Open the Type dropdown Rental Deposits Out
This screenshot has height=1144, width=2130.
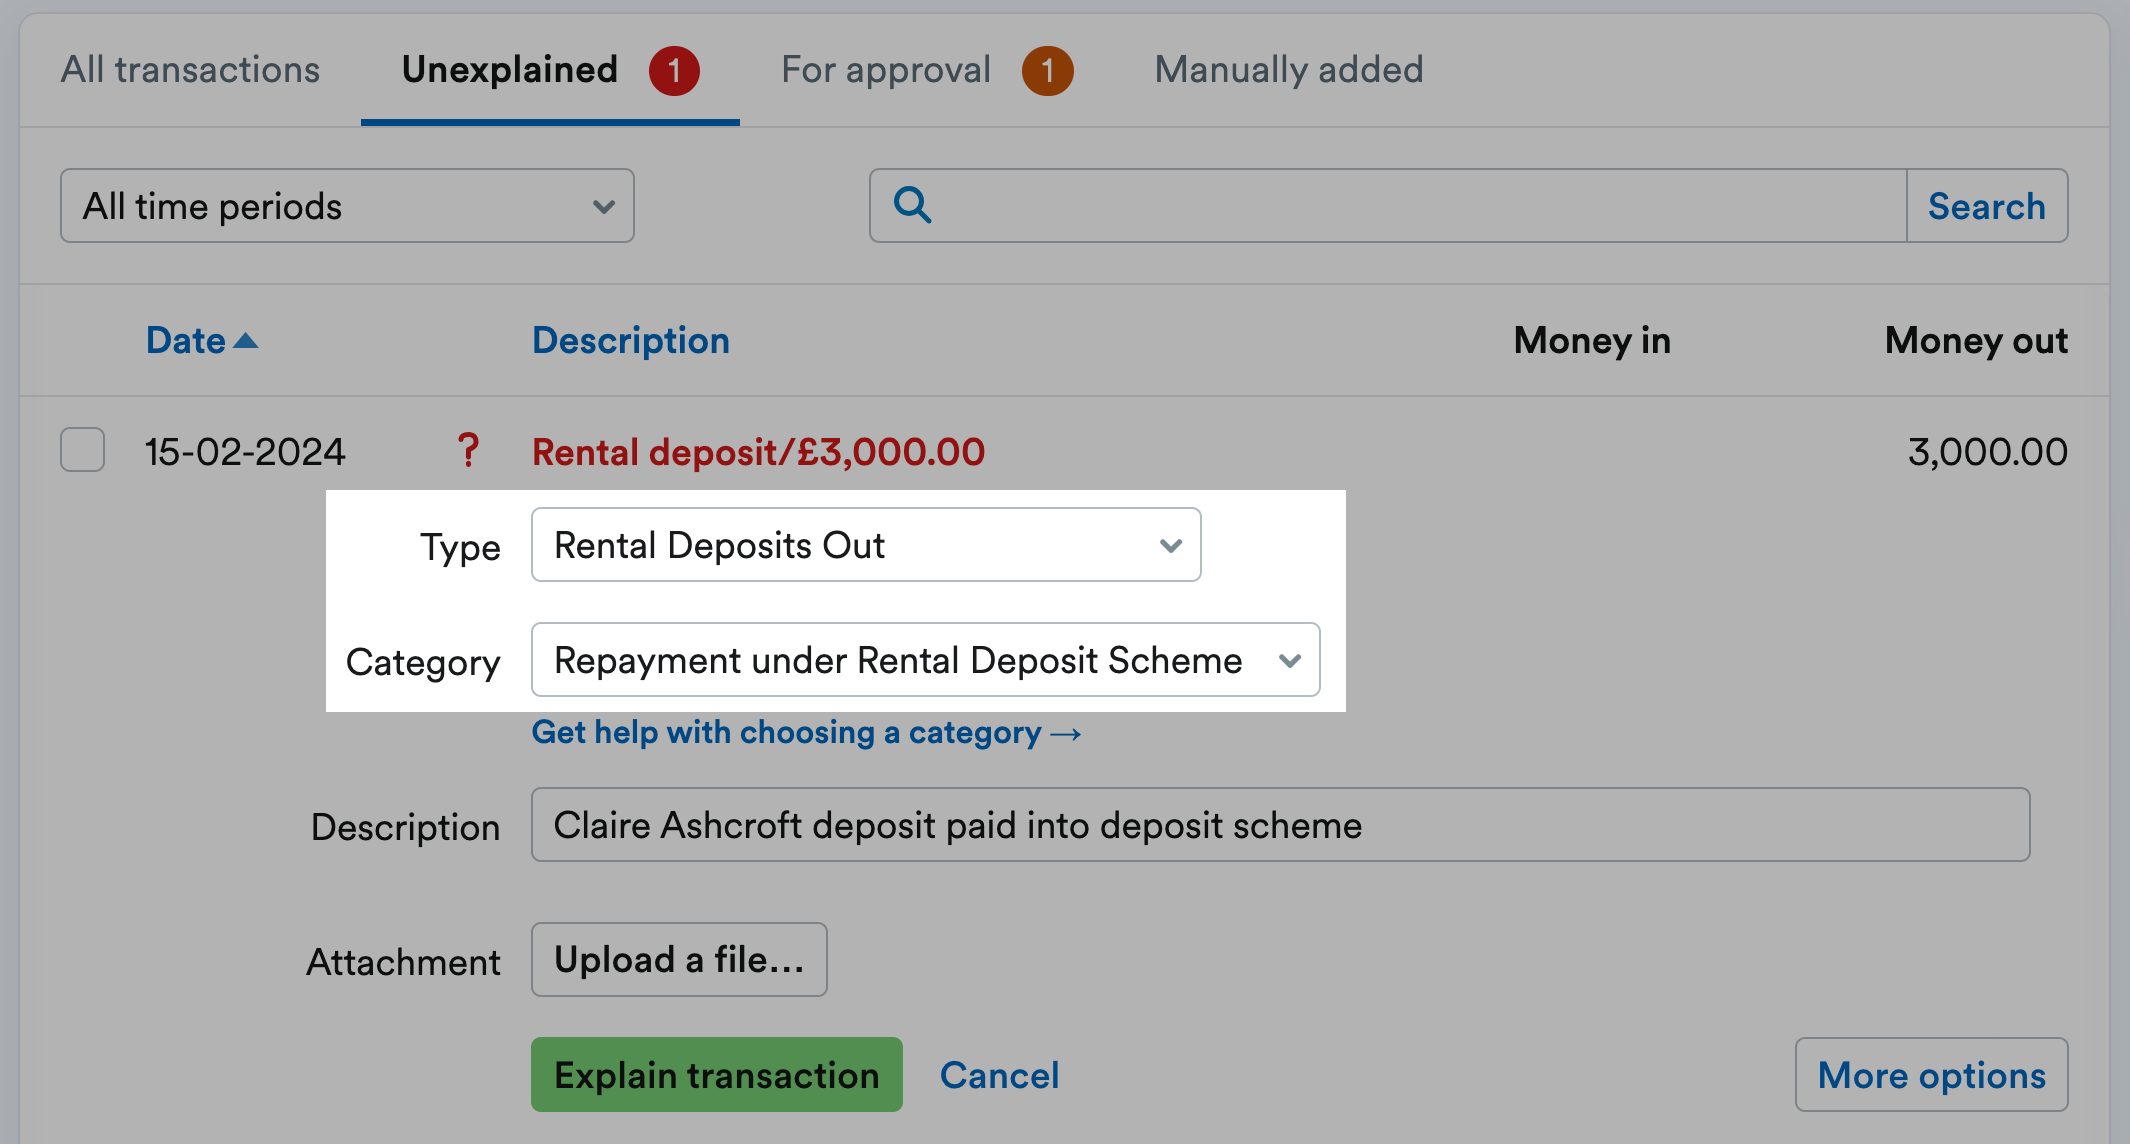pyautogui.click(x=866, y=545)
